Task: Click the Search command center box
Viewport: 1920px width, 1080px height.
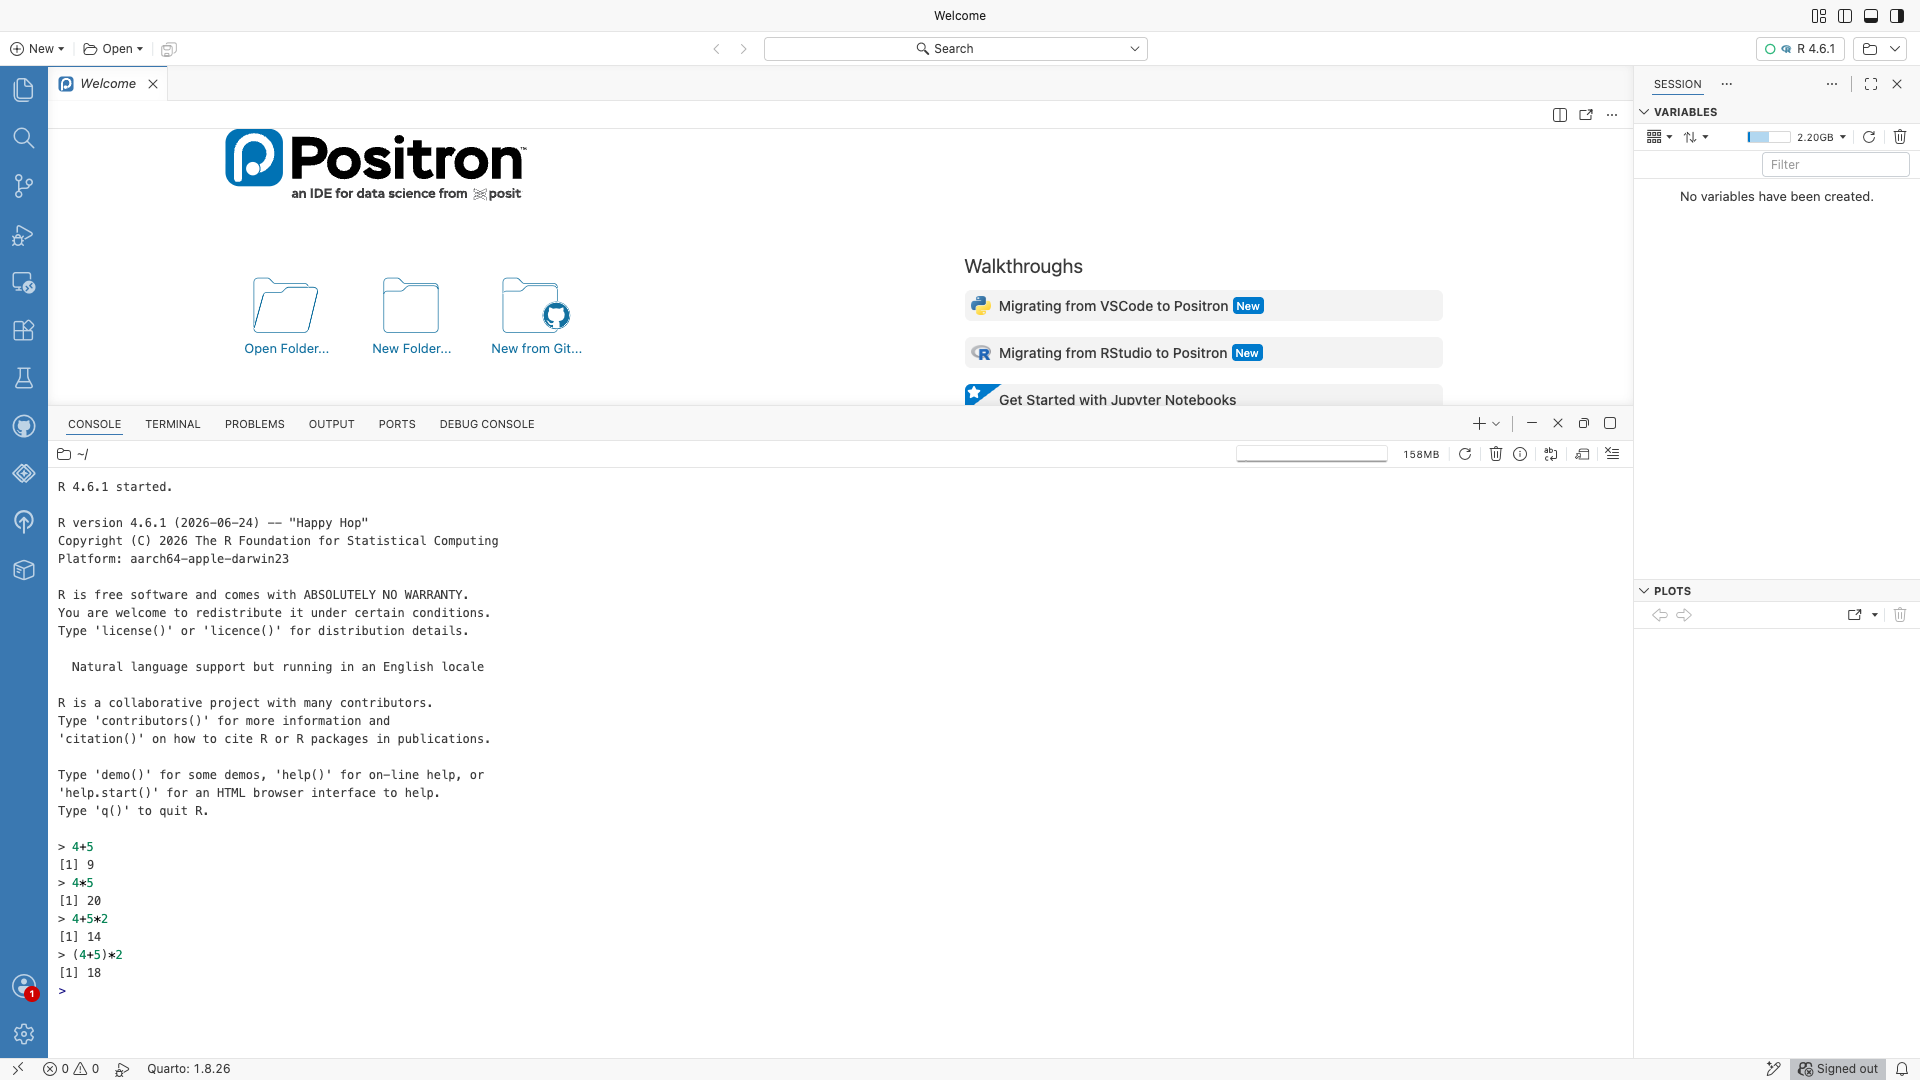Action: [x=955, y=49]
